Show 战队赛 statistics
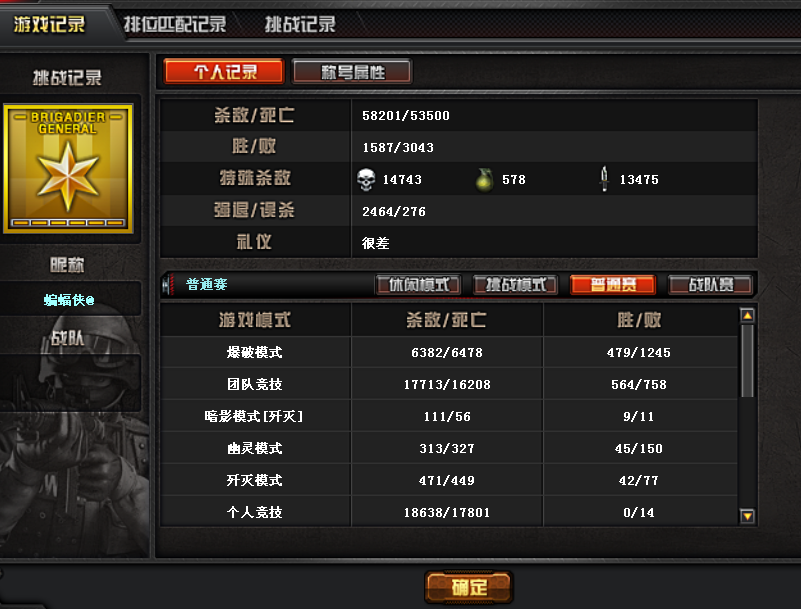 (x=711, y=285)
